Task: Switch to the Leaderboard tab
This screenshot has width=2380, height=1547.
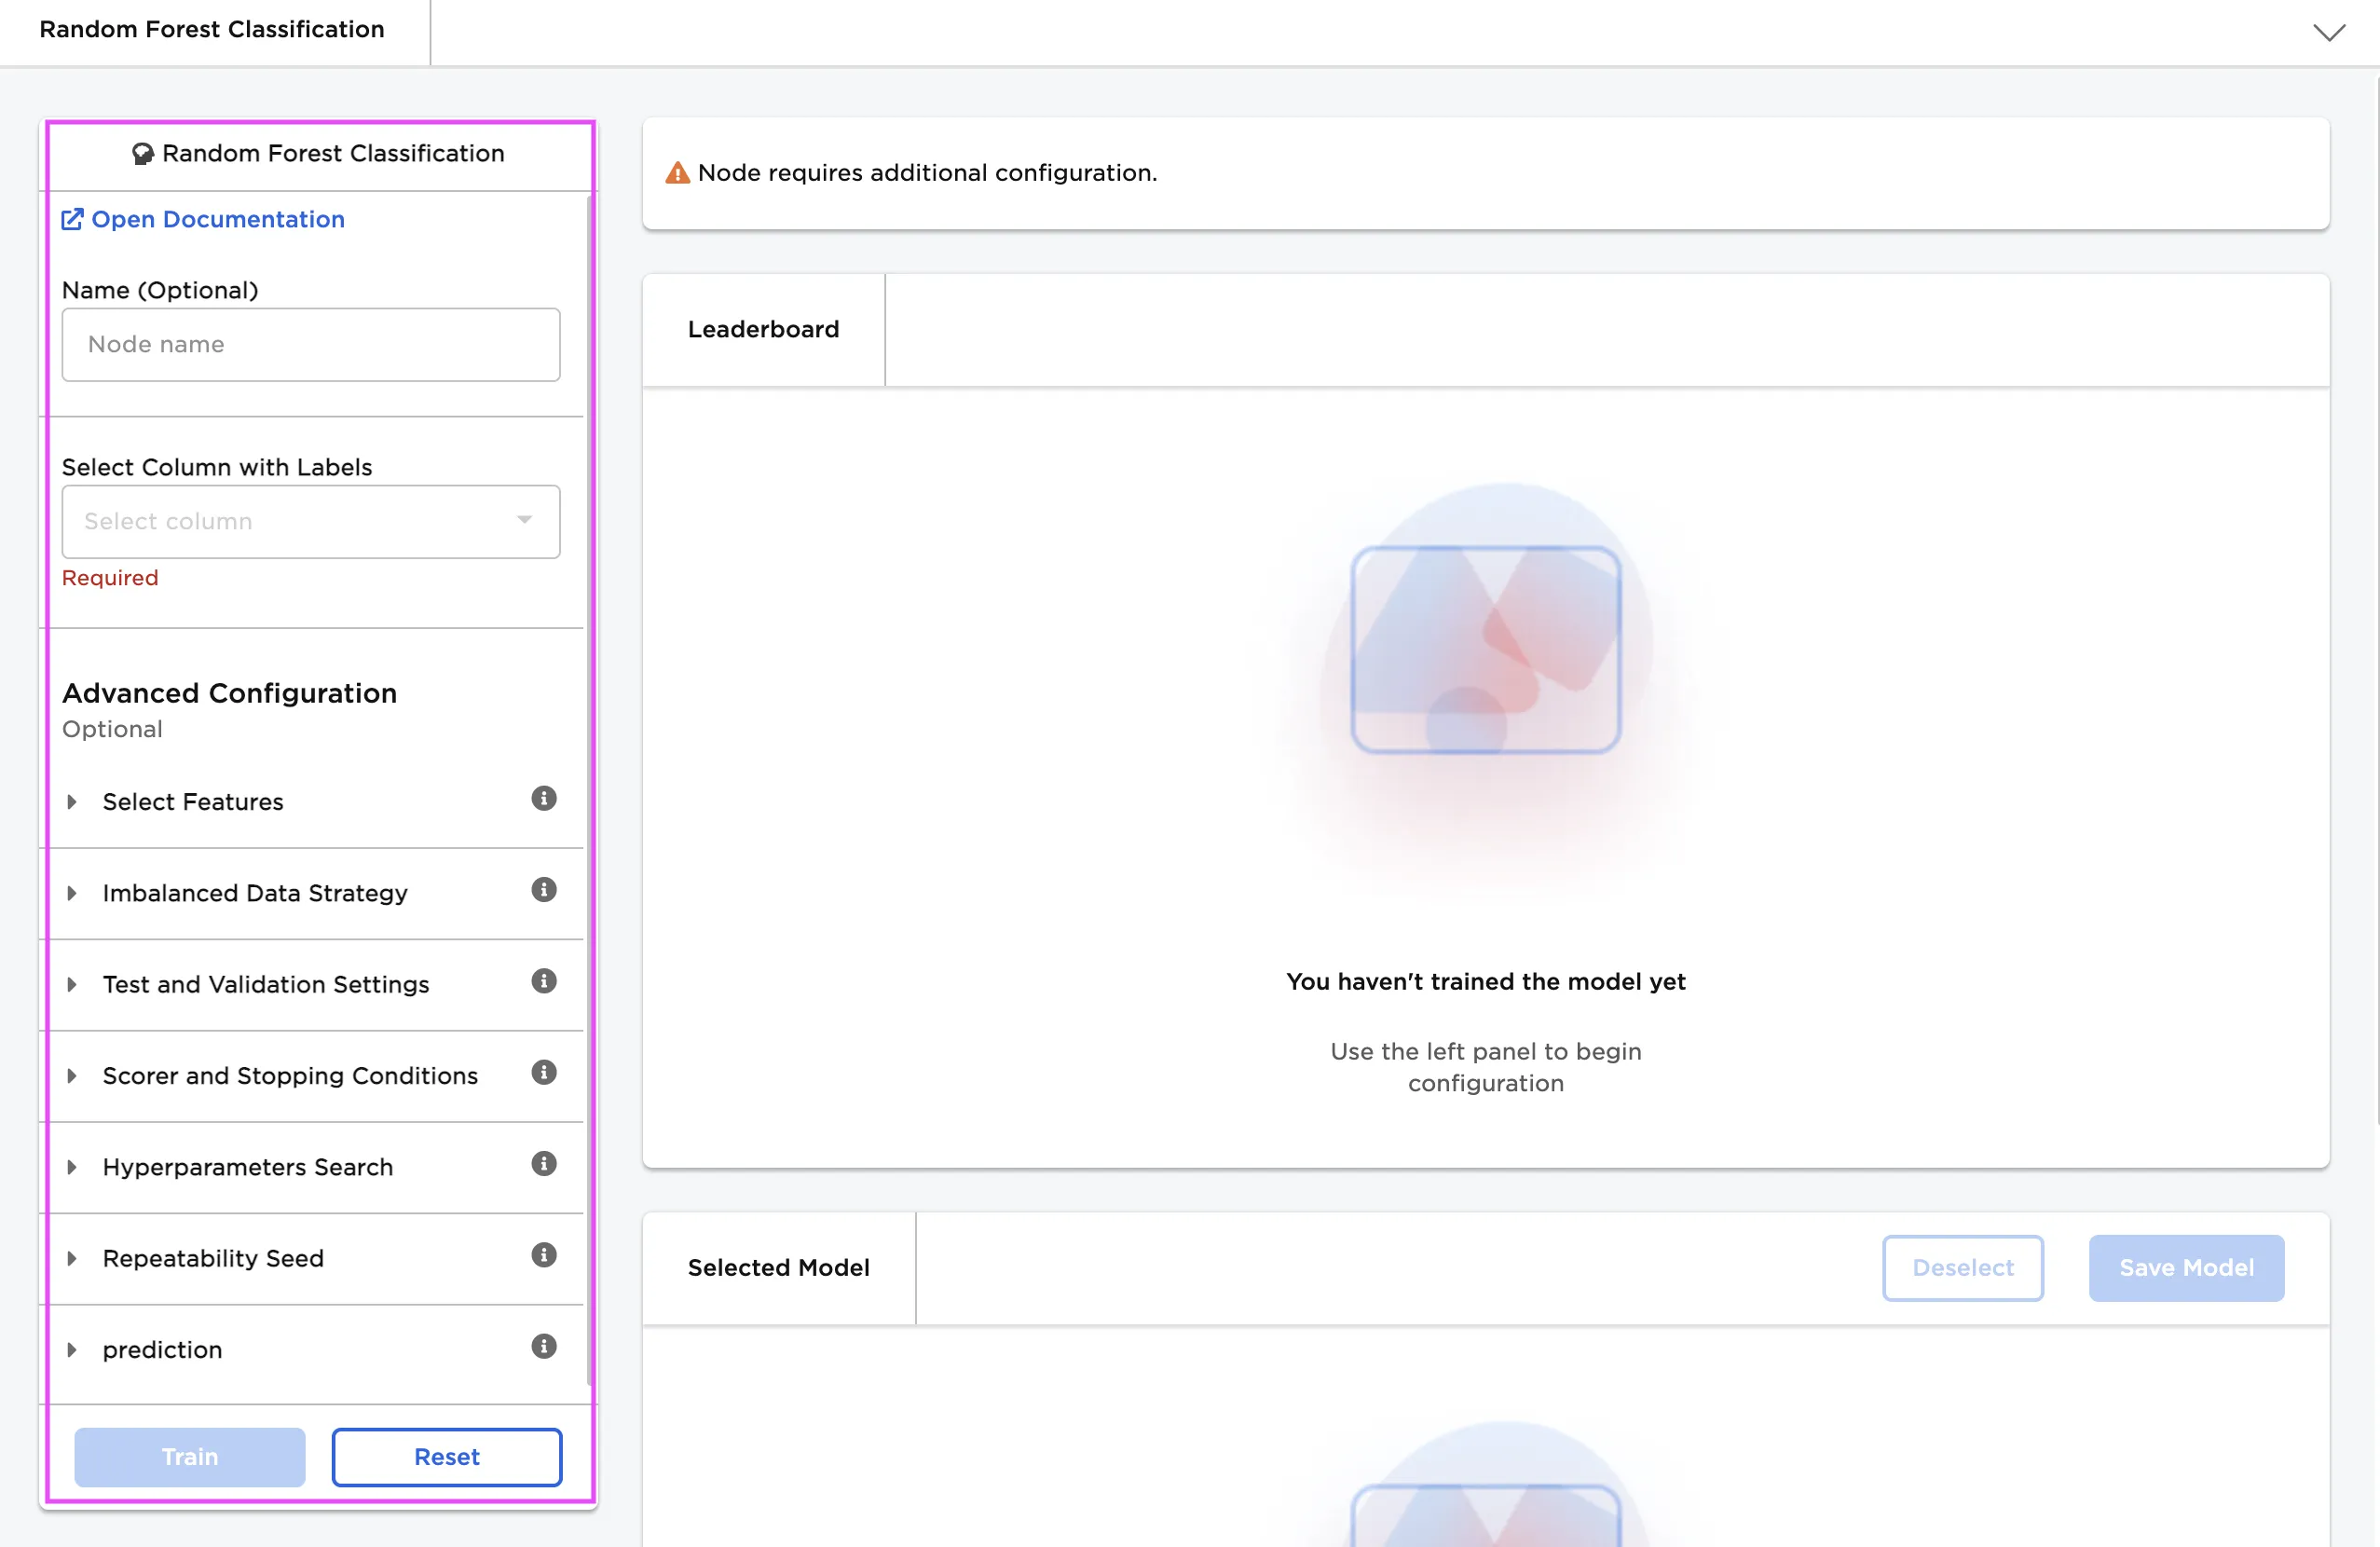Action: pyautogui.click(x=763, y=328)
